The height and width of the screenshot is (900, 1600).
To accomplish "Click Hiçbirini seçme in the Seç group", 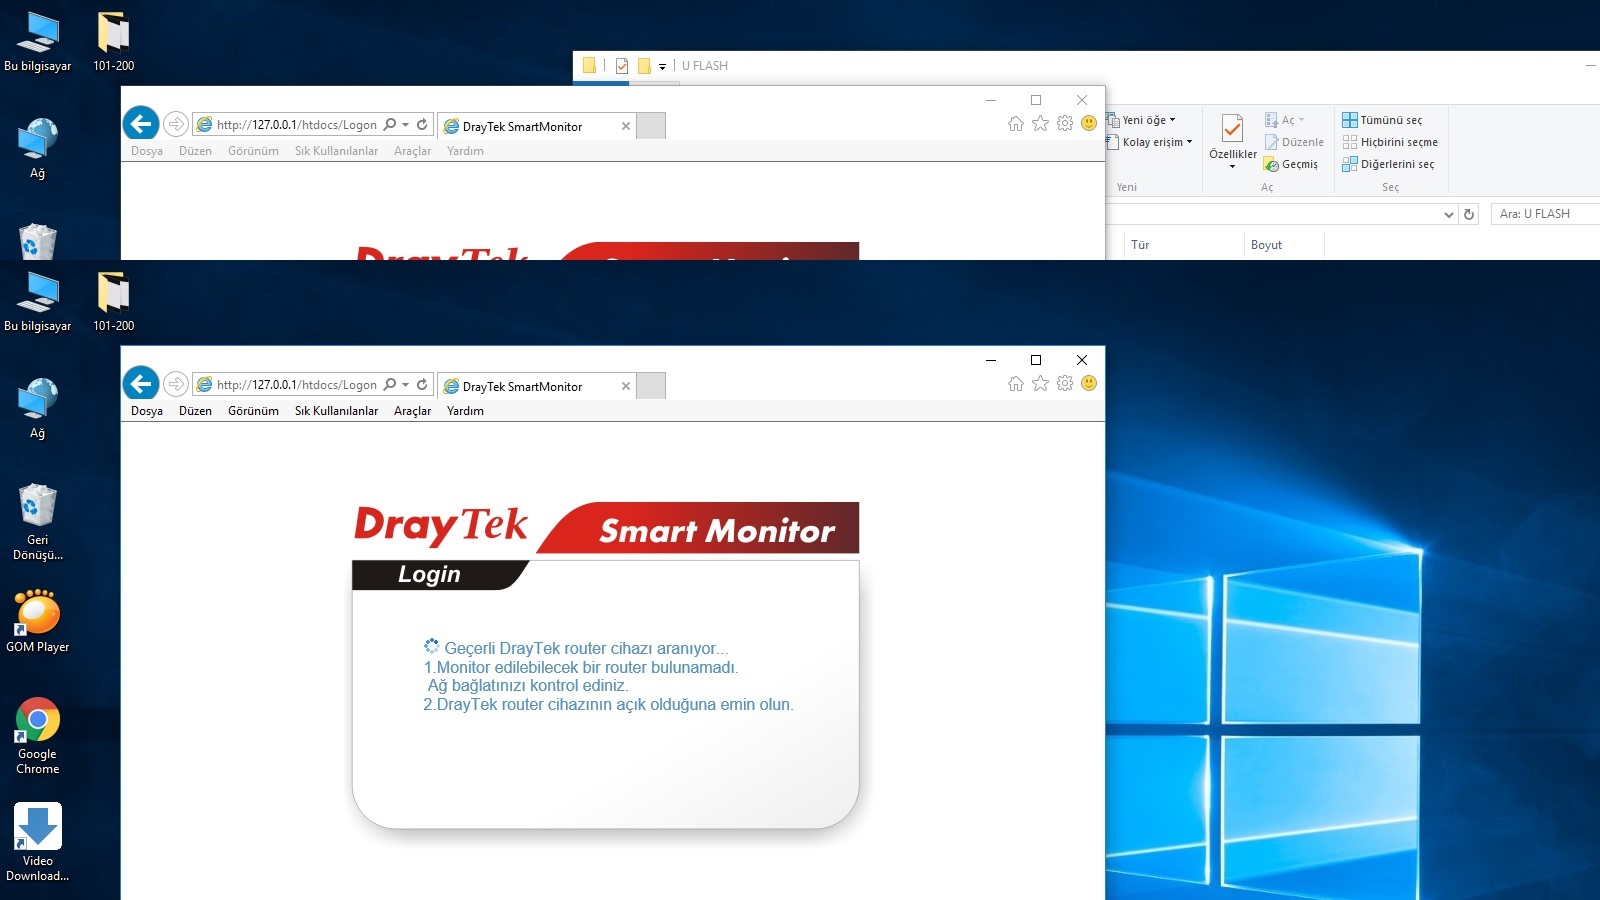I will point(1390,142).
